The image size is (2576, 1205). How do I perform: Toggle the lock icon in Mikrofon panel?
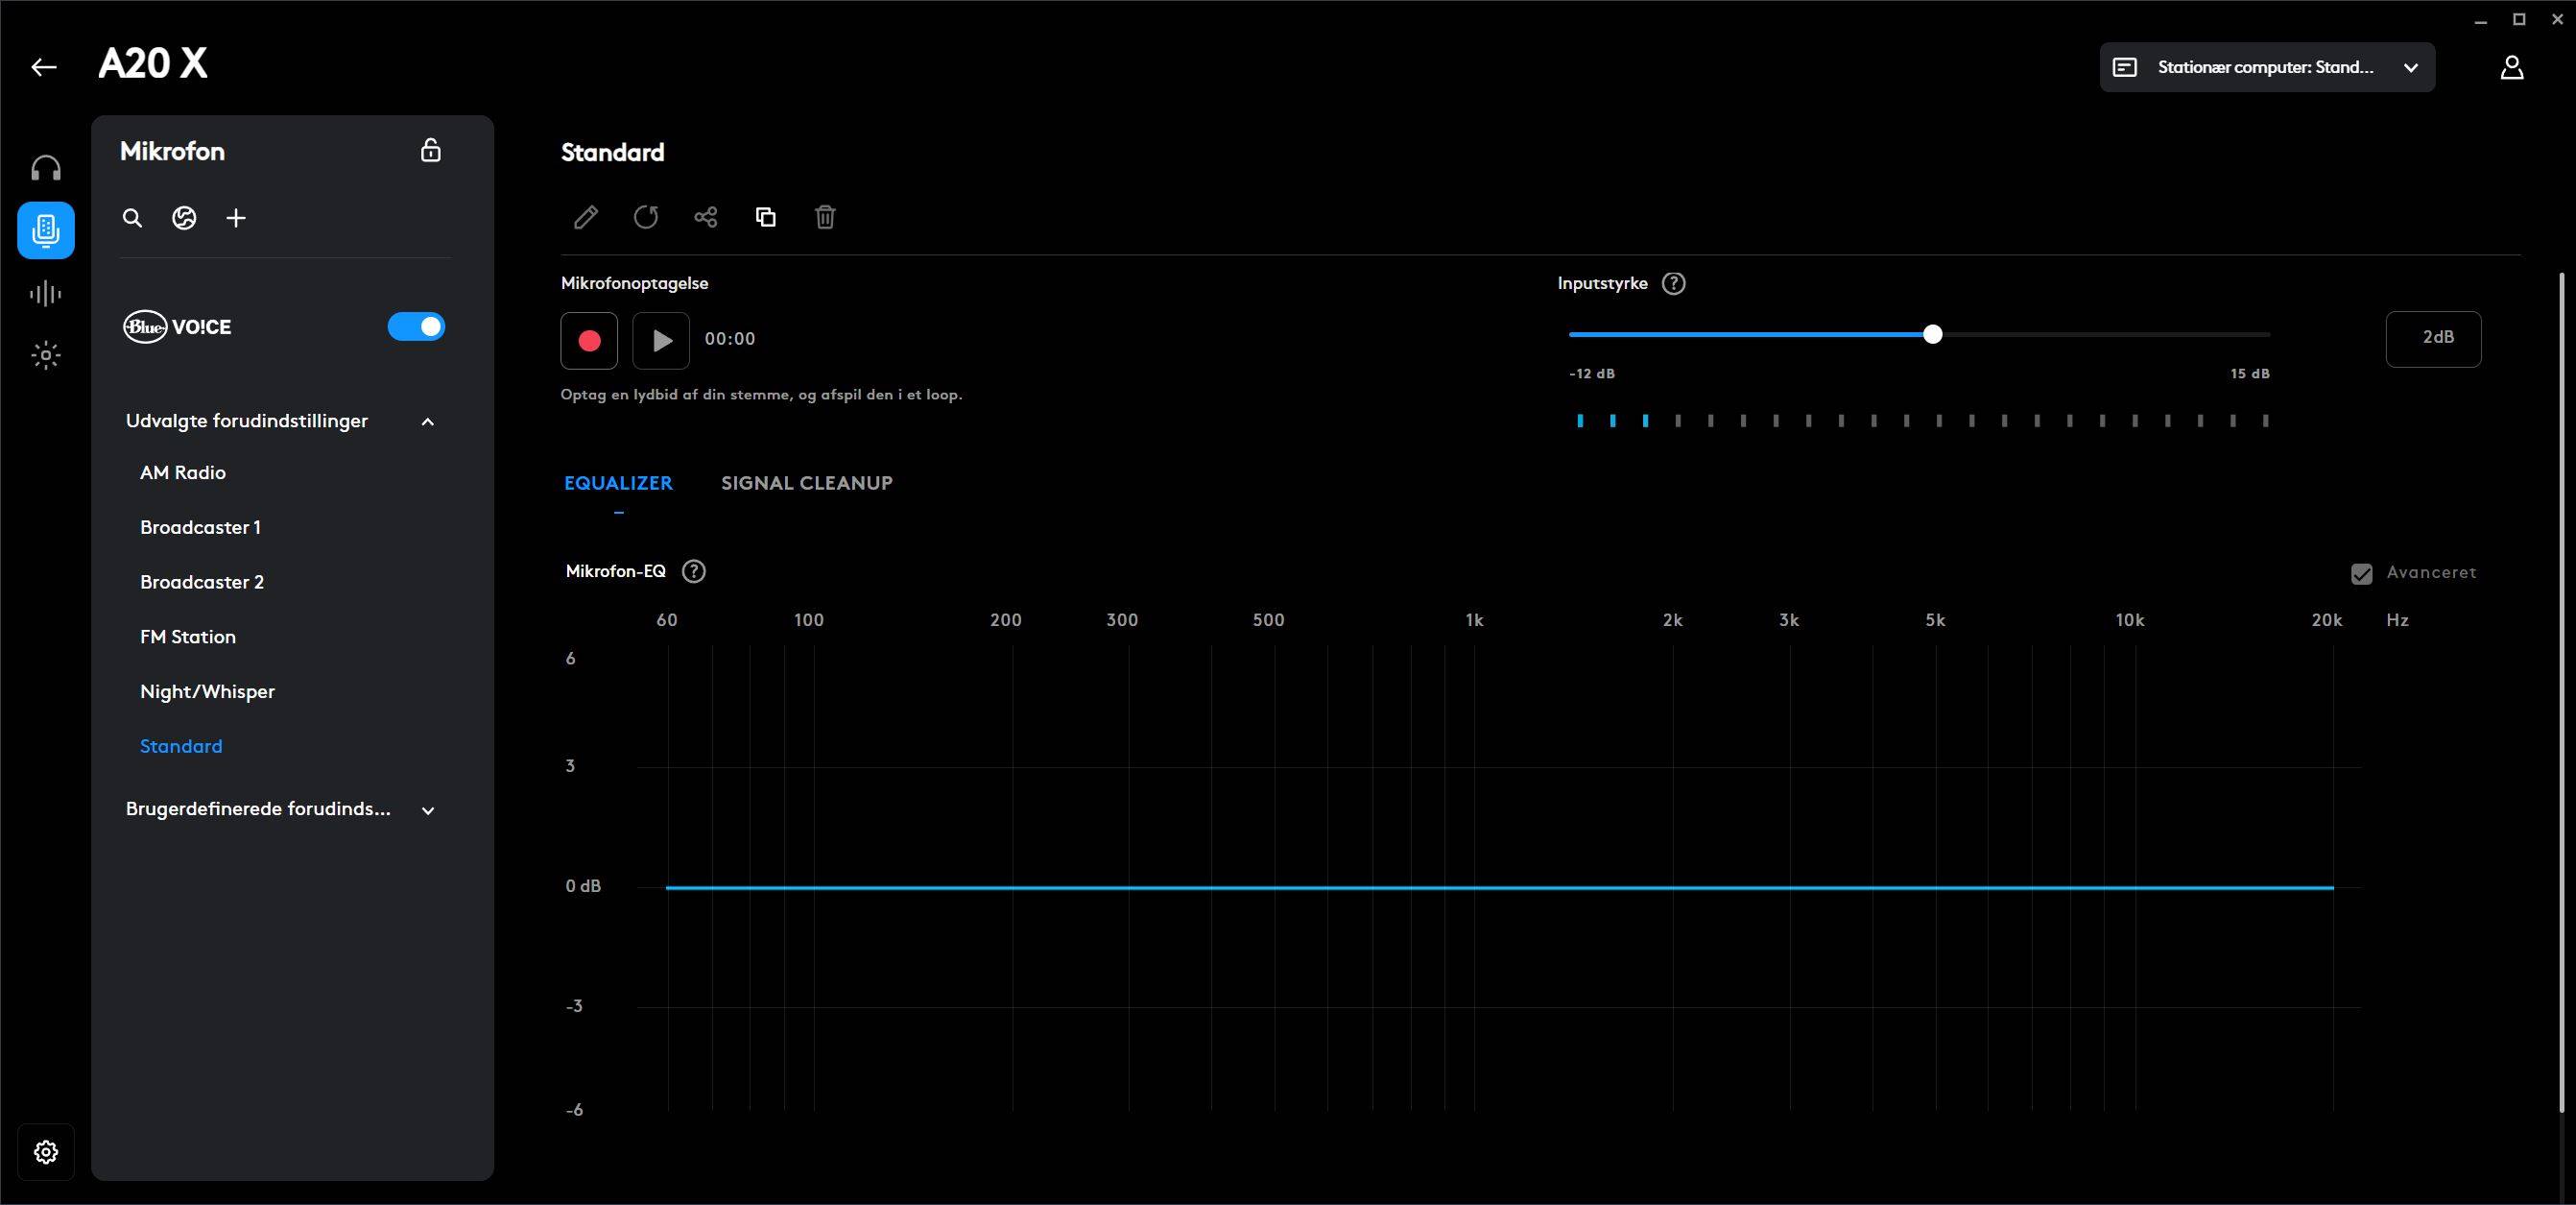431,150
